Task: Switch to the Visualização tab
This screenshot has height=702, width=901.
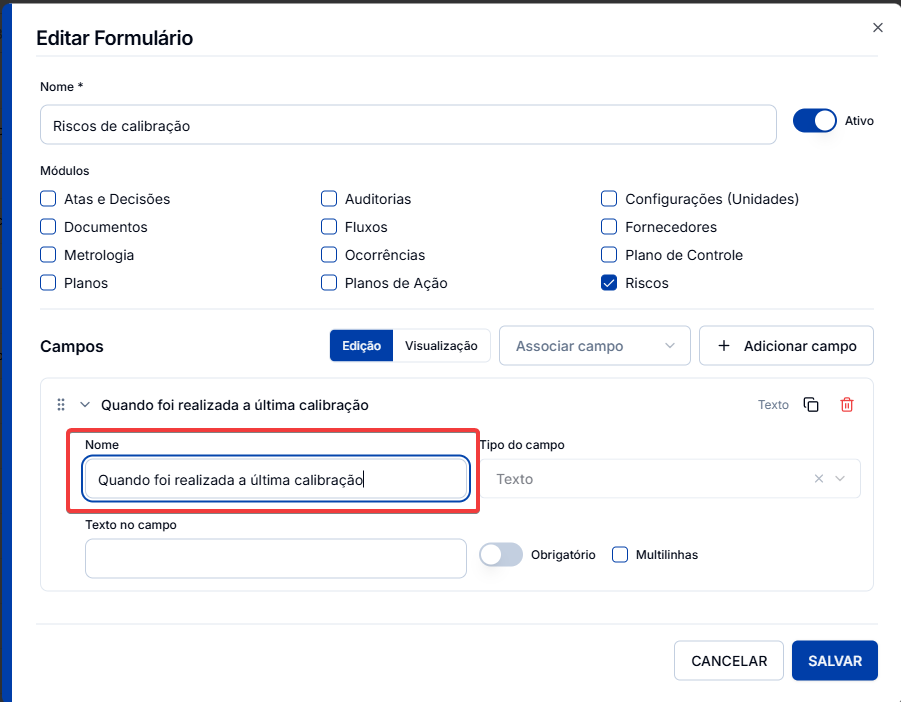Action: tap(441, 346)
